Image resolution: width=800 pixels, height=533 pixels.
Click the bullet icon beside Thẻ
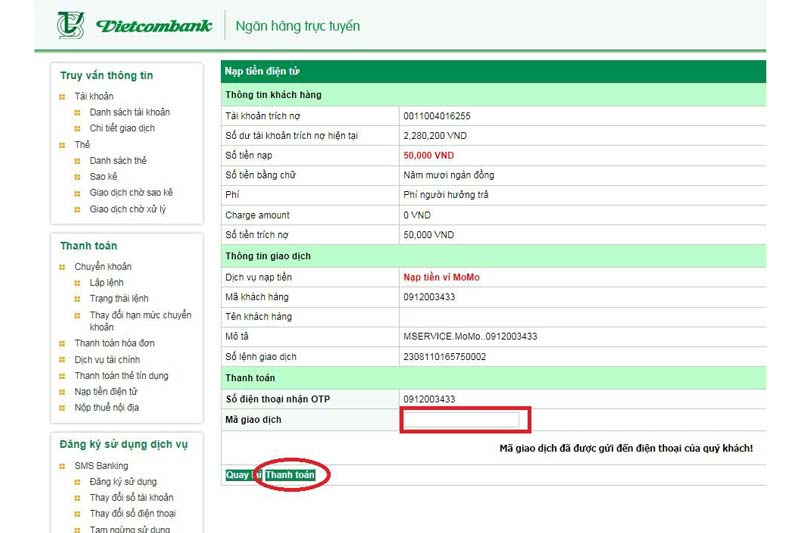coord(62,145)
